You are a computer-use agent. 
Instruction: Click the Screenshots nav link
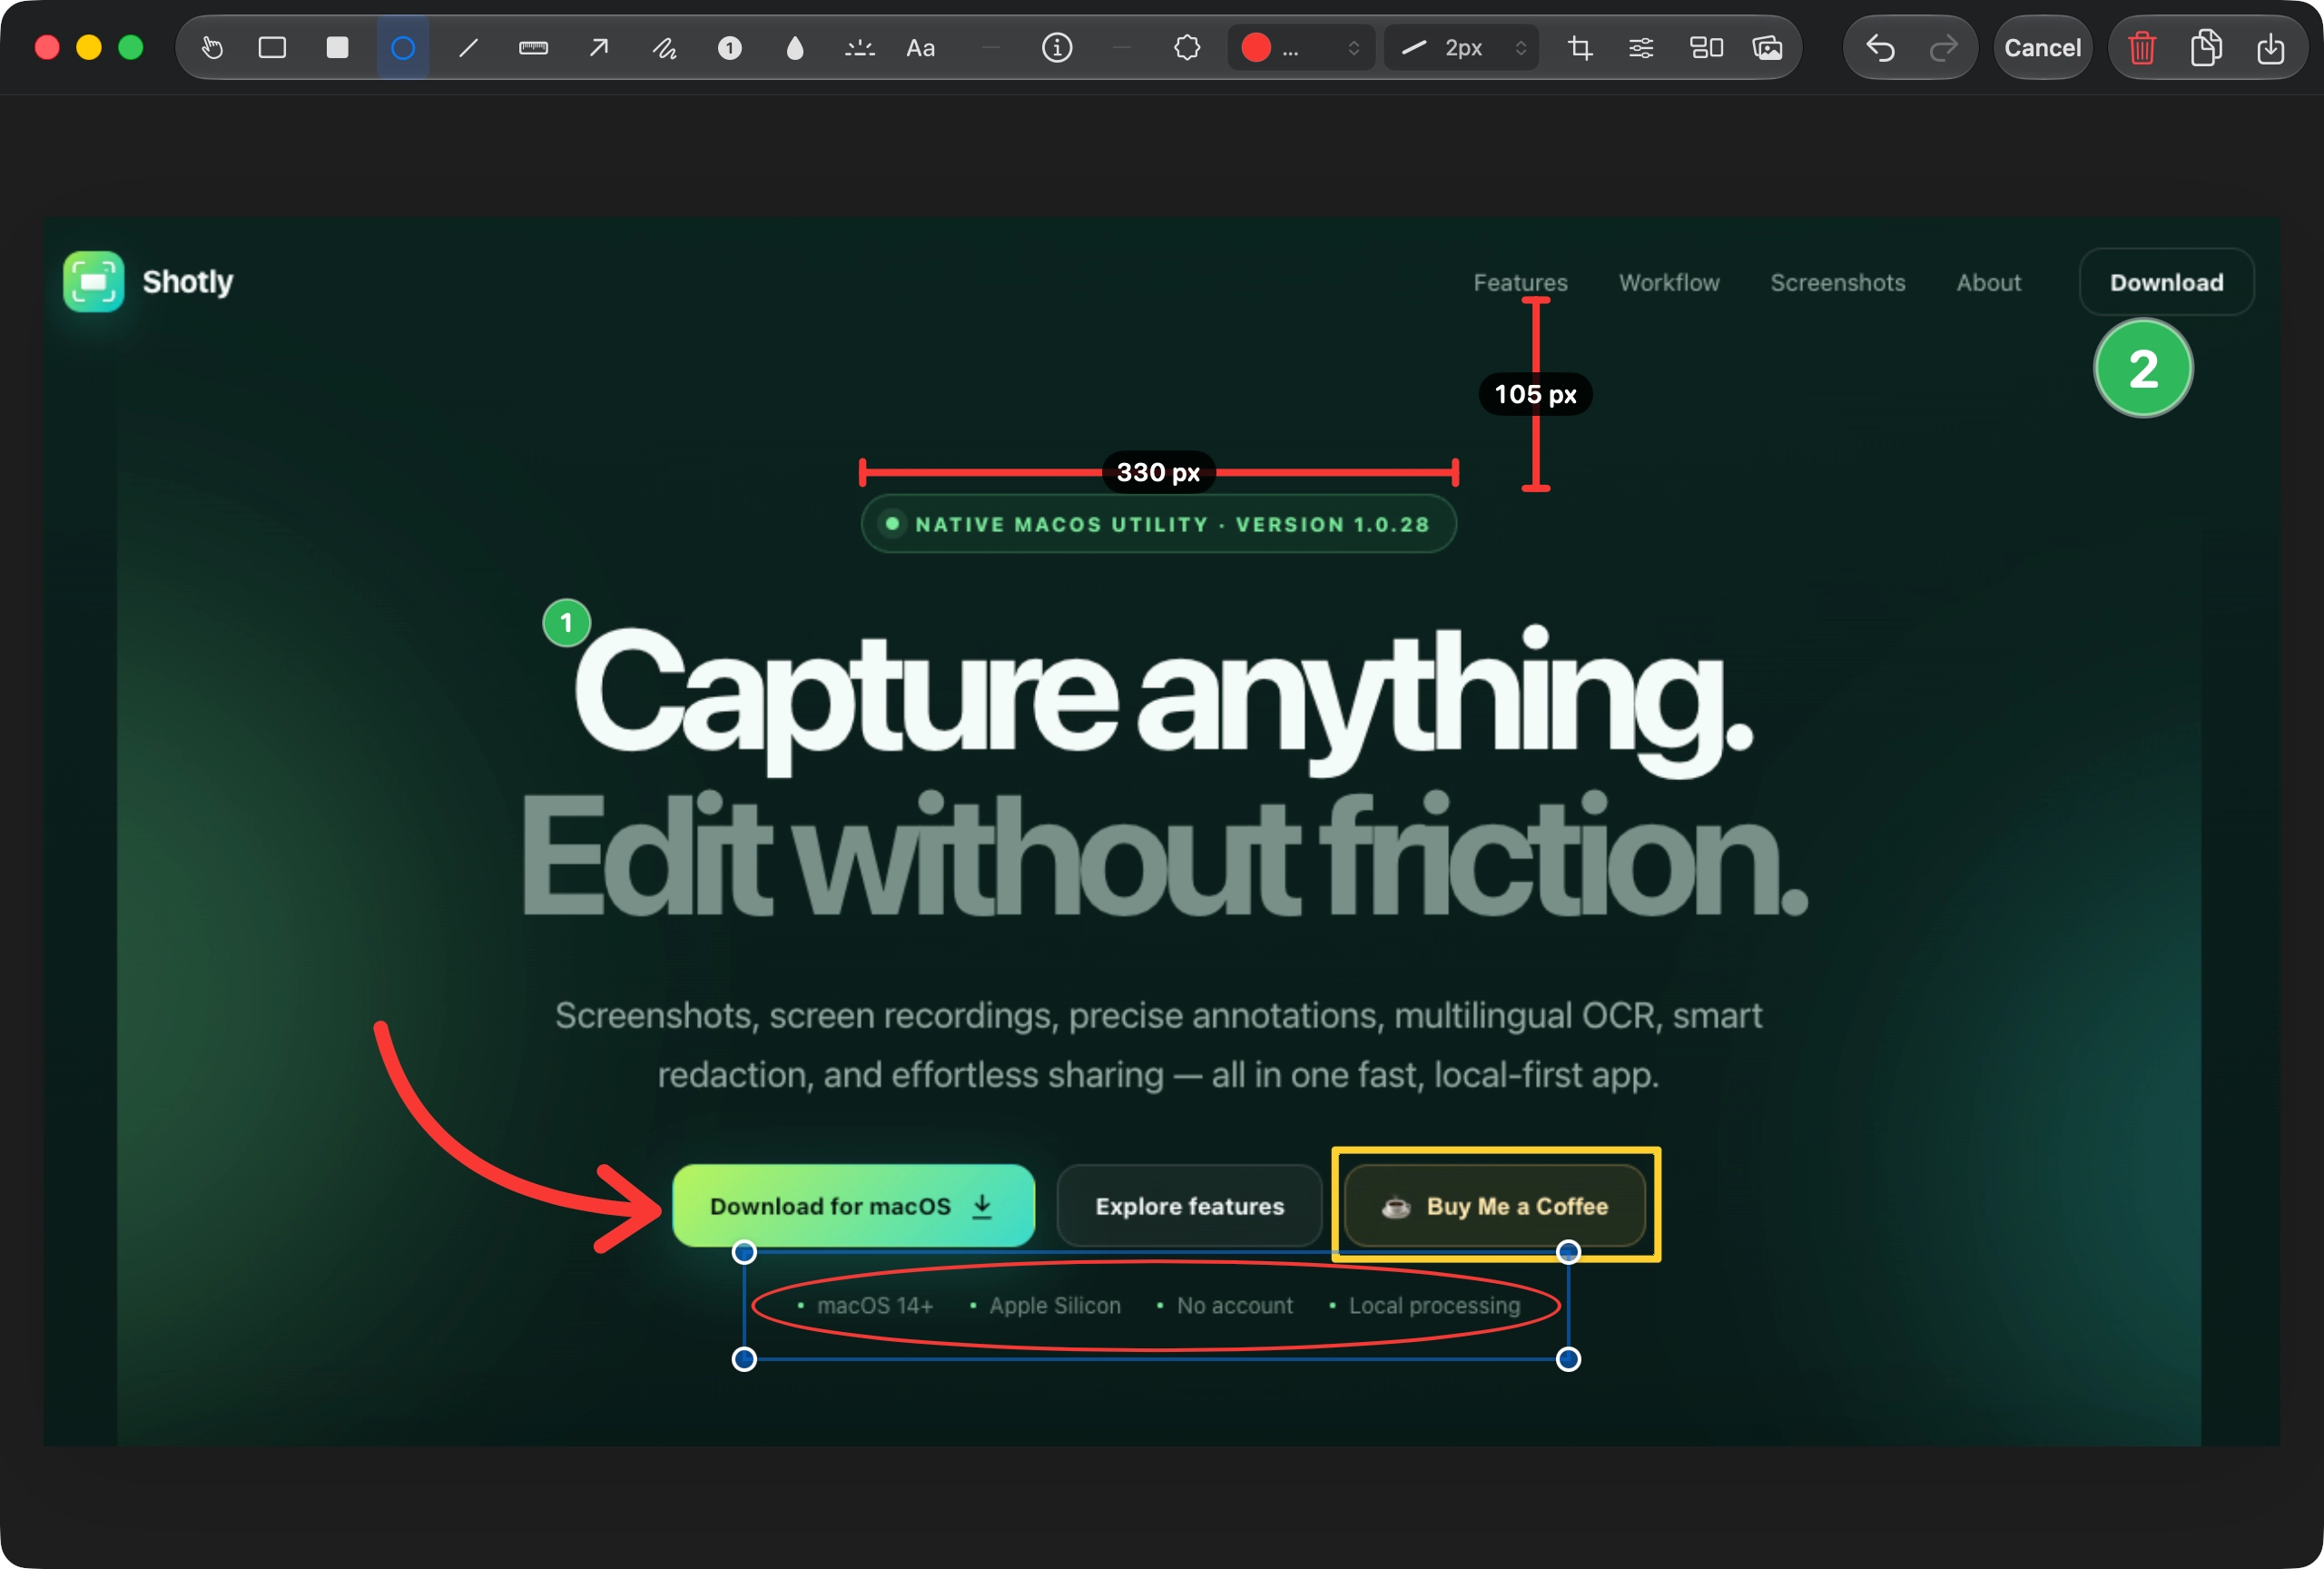pos(1838,282)
